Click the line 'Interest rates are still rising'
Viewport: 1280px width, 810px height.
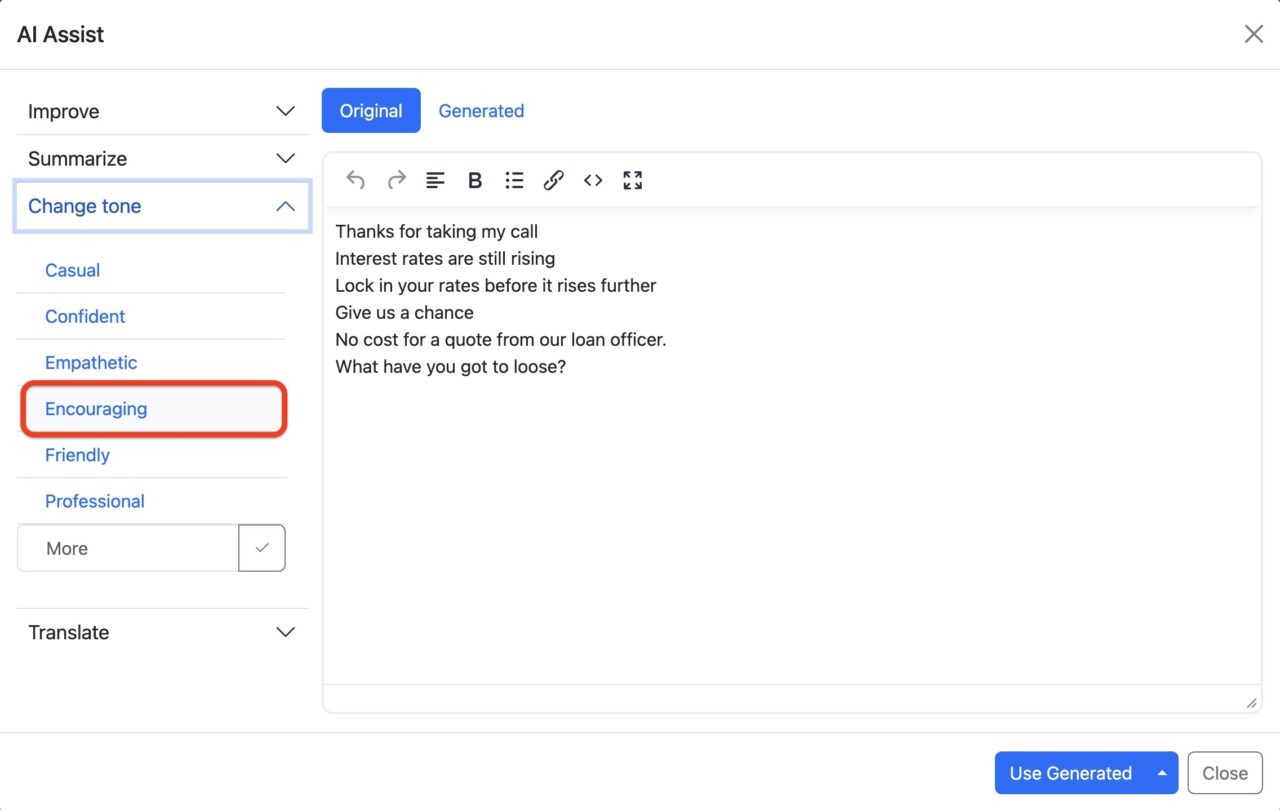click(445, 259)
